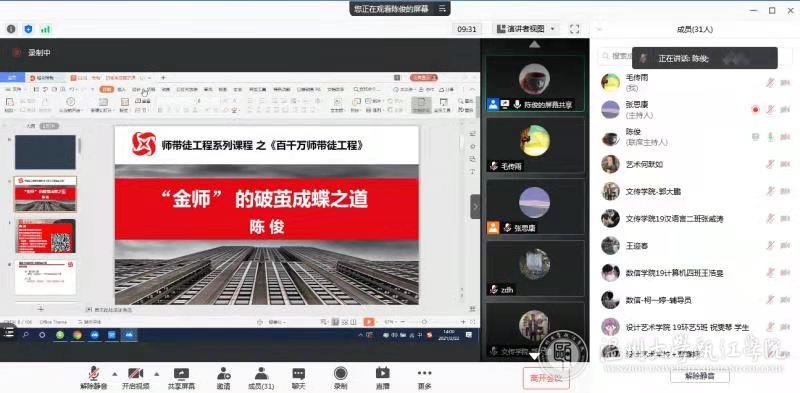Toggle camera icon for 陈俊 in member list
Image resolution: width=800 pixels, height=393 pixels.
pos(785,137)
